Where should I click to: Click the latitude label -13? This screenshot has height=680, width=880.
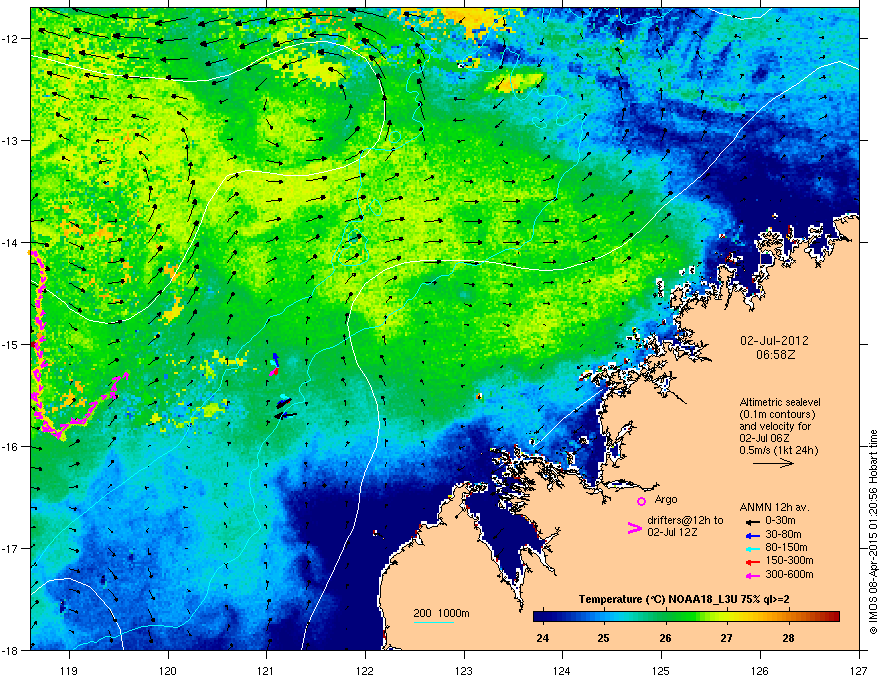(11, 141)
